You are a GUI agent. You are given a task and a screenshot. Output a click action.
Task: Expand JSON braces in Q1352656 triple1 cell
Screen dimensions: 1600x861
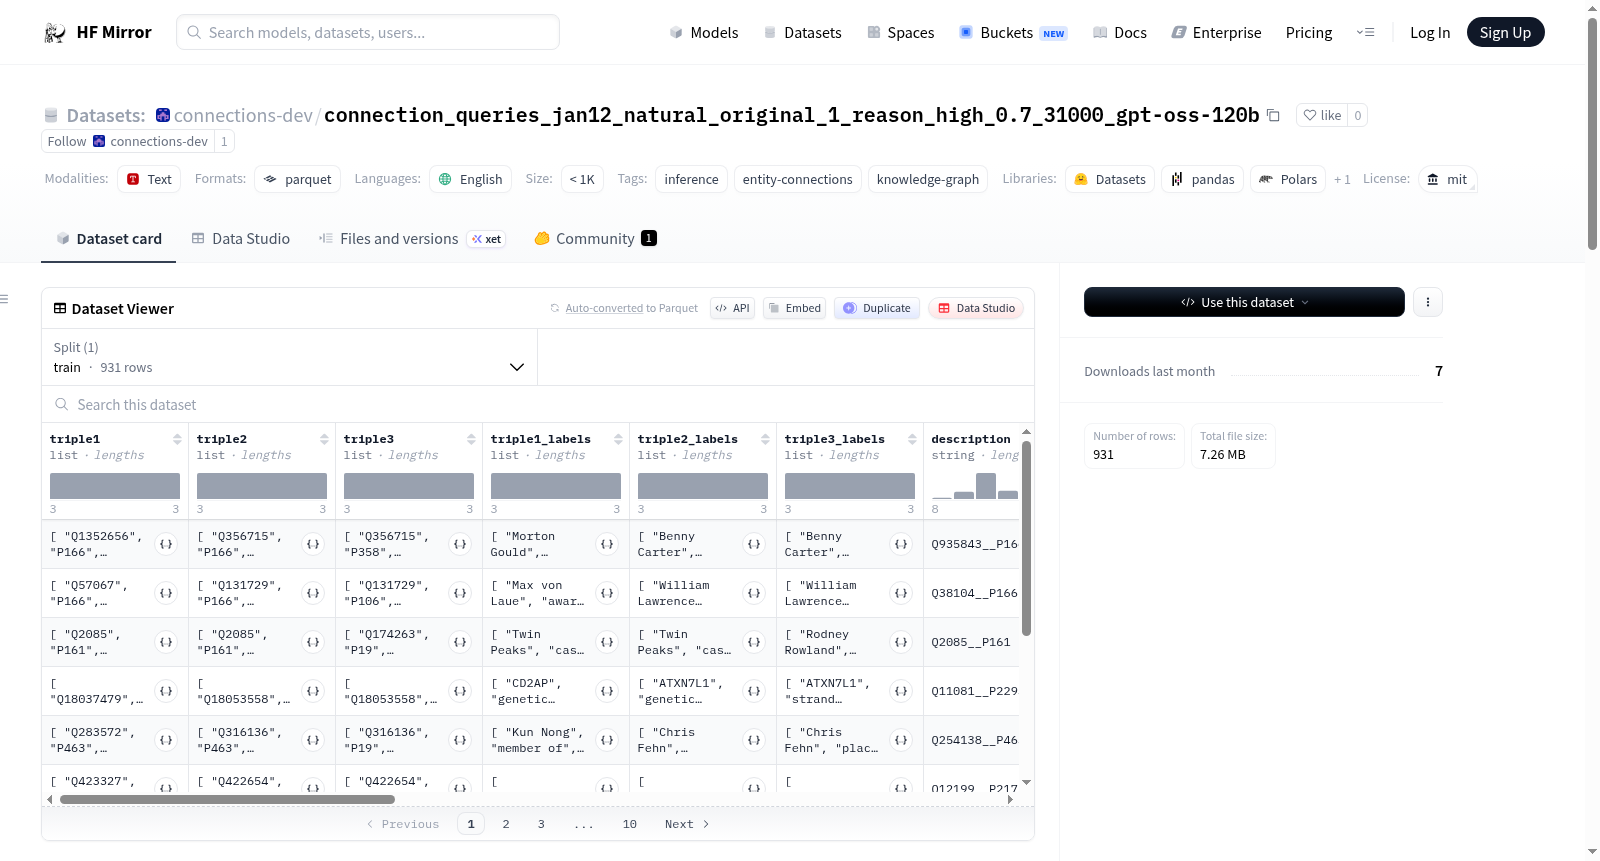(x=166, y=544)
